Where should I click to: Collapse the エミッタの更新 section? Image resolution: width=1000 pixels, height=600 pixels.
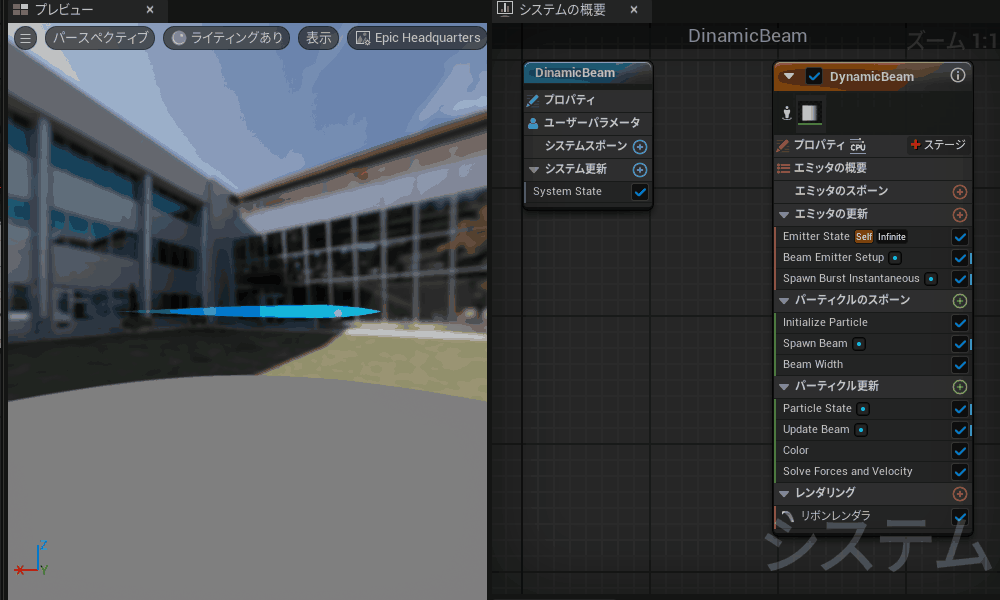[x=783, y=214]
